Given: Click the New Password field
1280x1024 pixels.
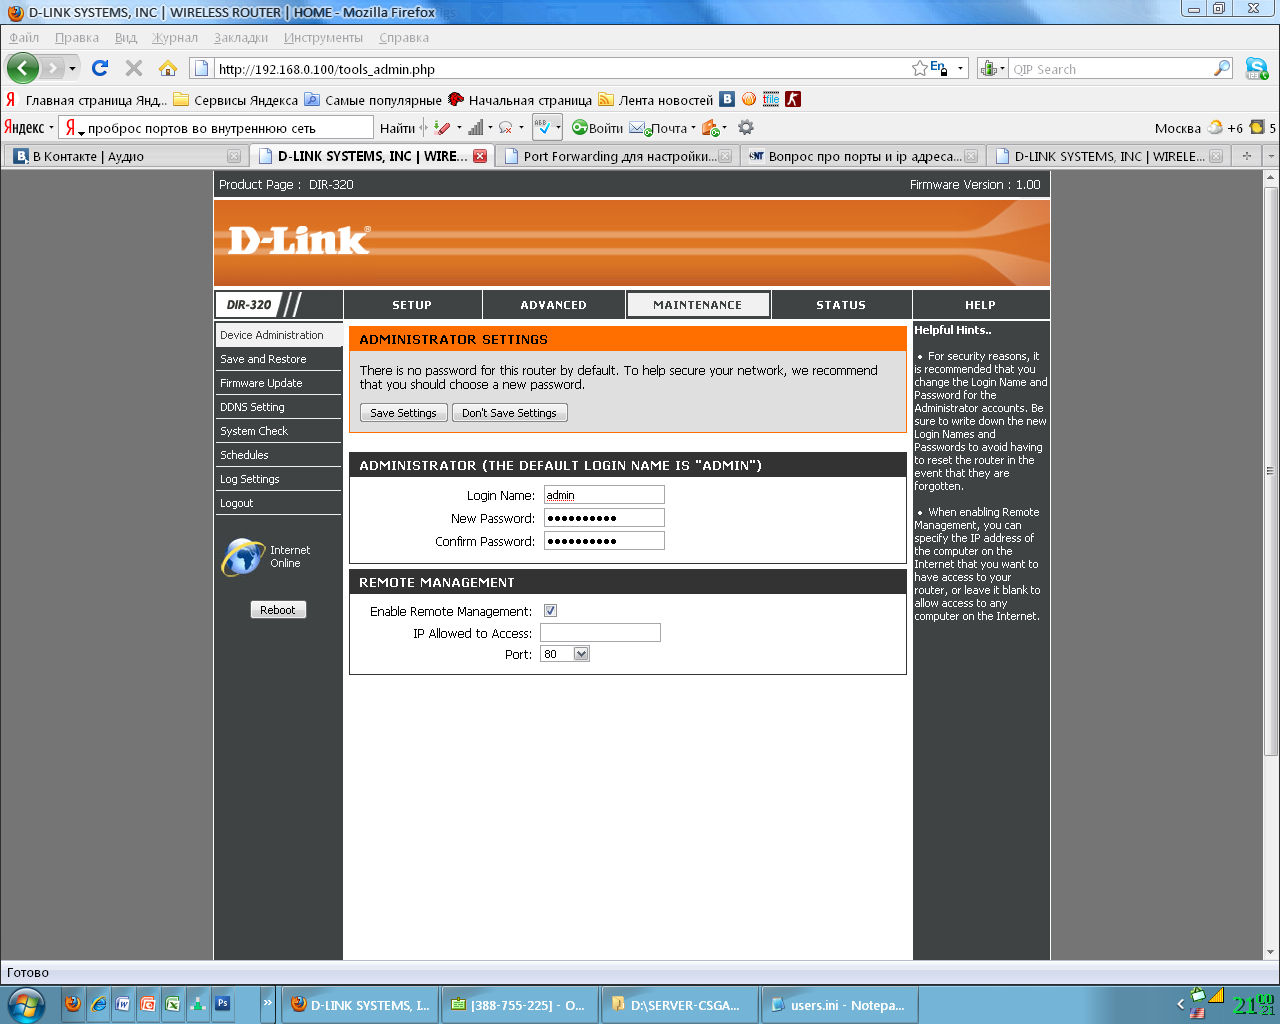Looking at the screenshot, I should 604,518.
